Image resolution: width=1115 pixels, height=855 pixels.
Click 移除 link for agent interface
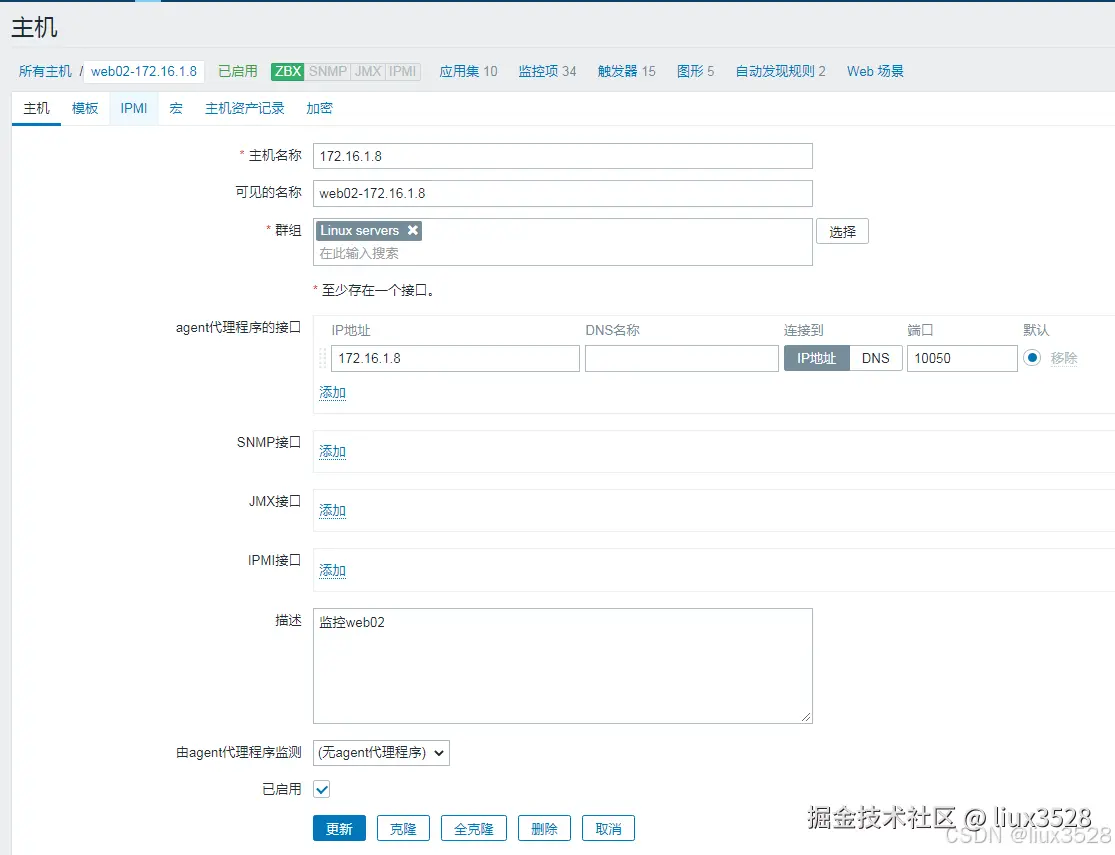point(1064,359)
